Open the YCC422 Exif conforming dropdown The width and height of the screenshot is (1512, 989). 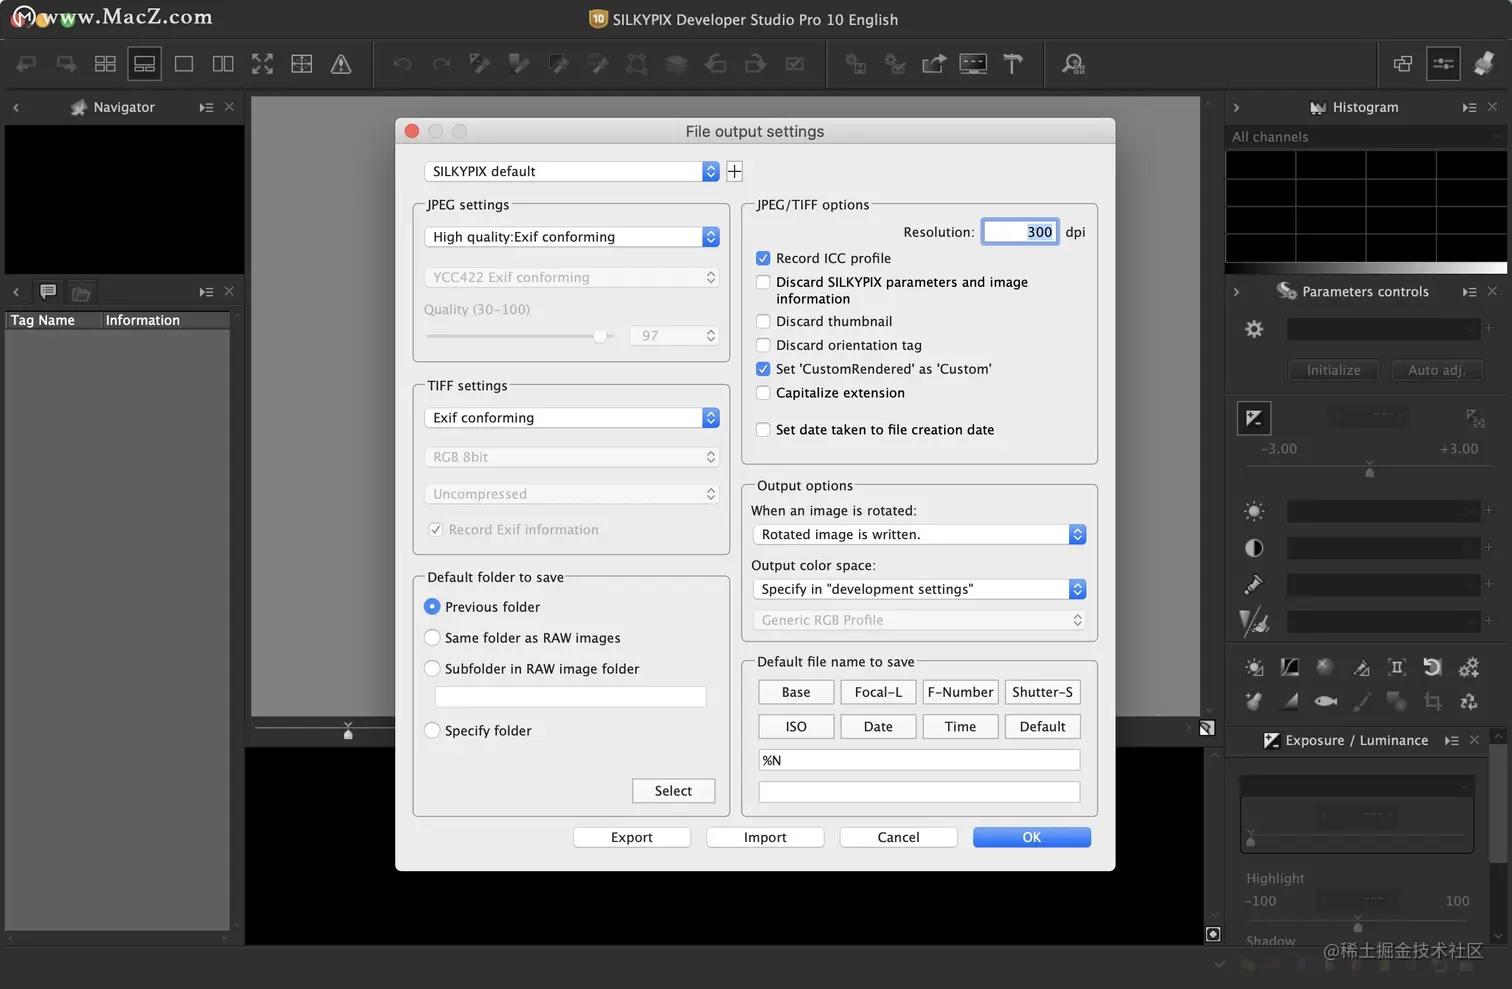572,277
